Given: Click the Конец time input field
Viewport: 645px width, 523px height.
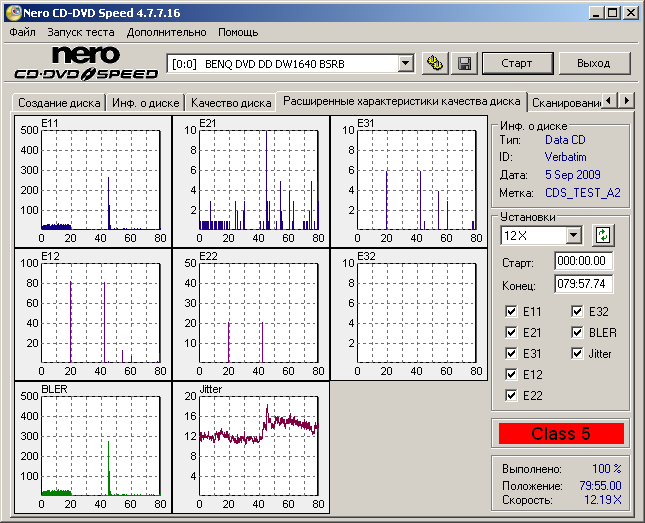Looking at the screenshot, I should coord(583,284).
